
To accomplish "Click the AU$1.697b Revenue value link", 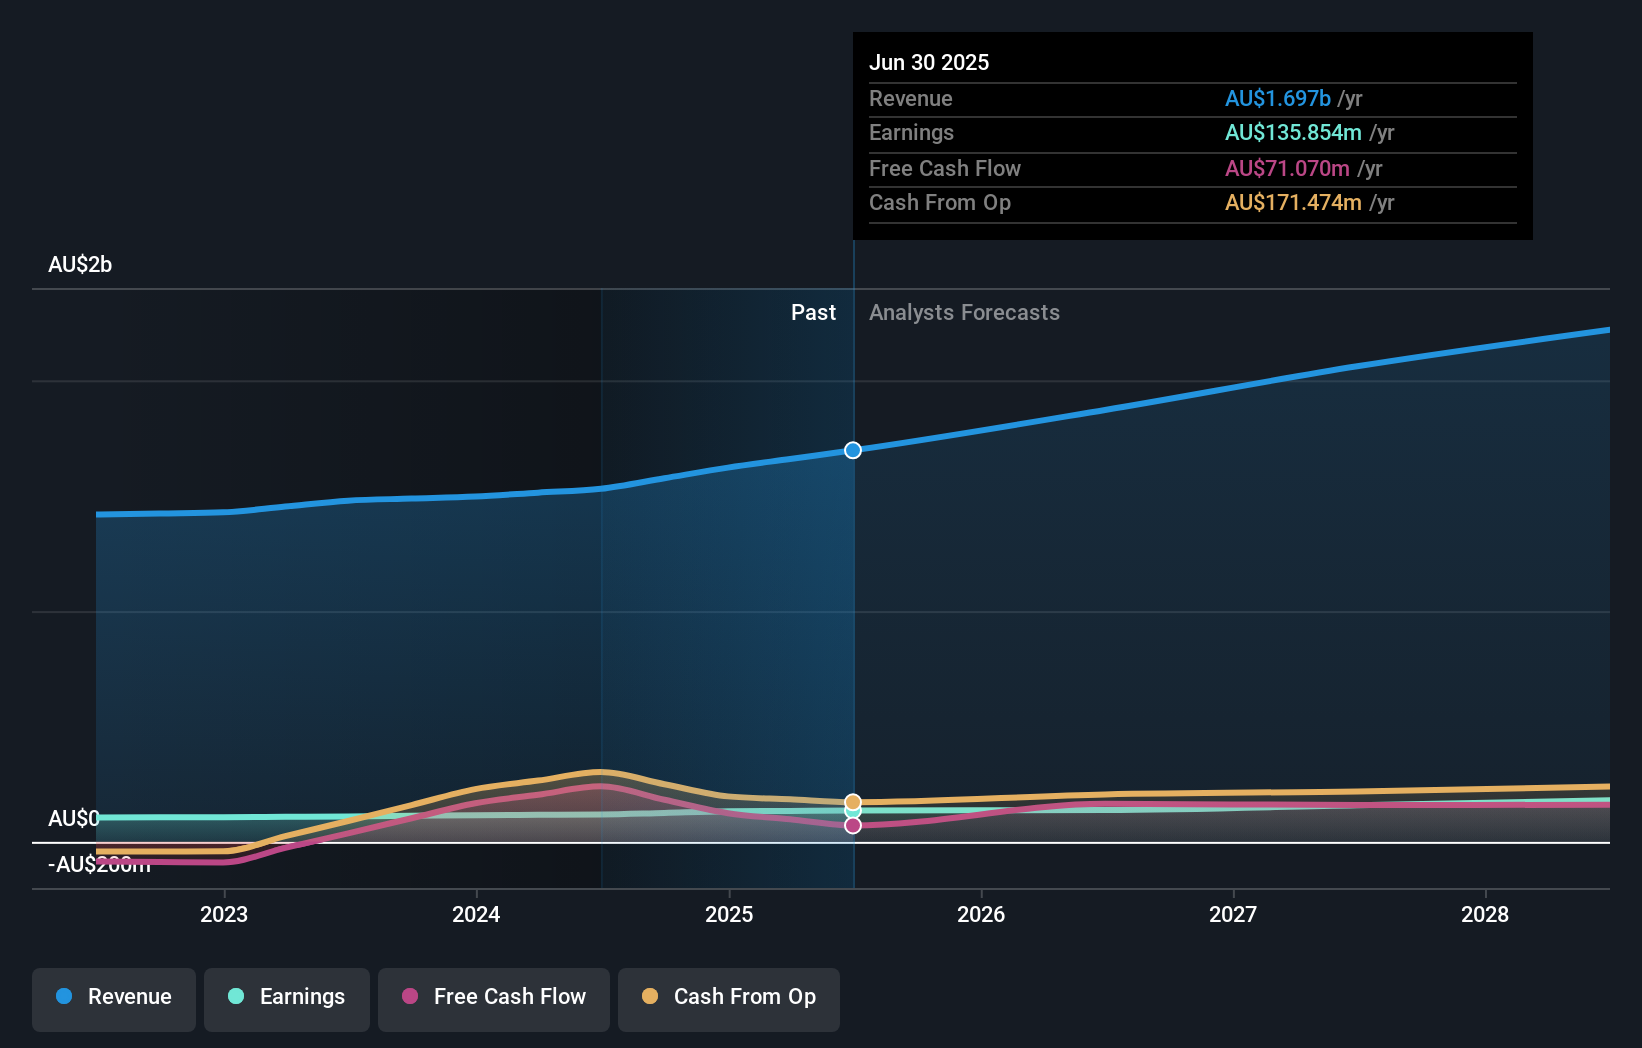I will tap(1279, 98).
